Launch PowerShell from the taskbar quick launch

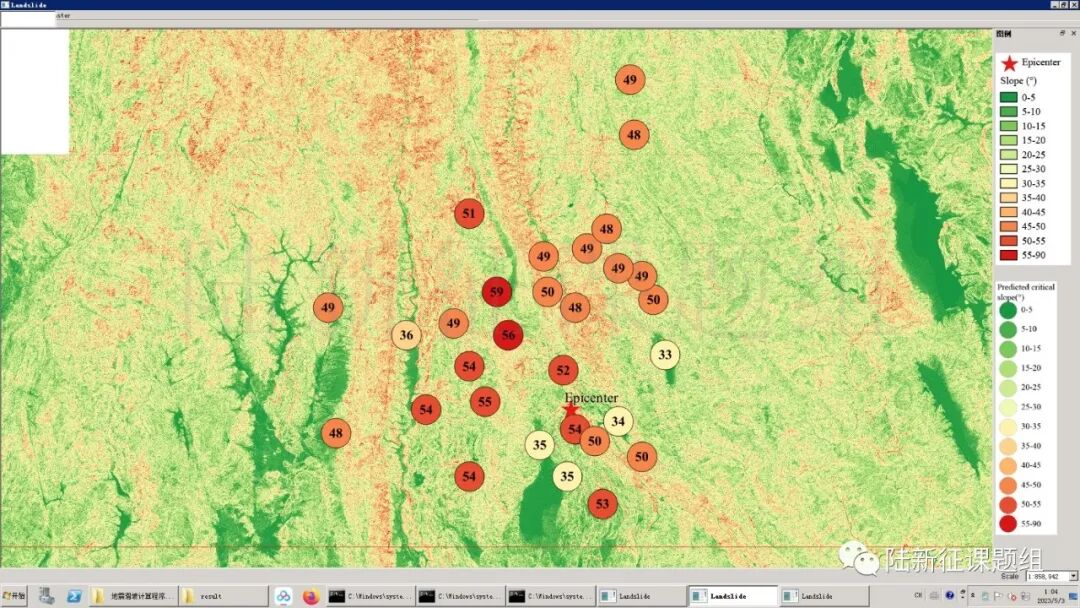pyautogui.click(x=74, y=596)
